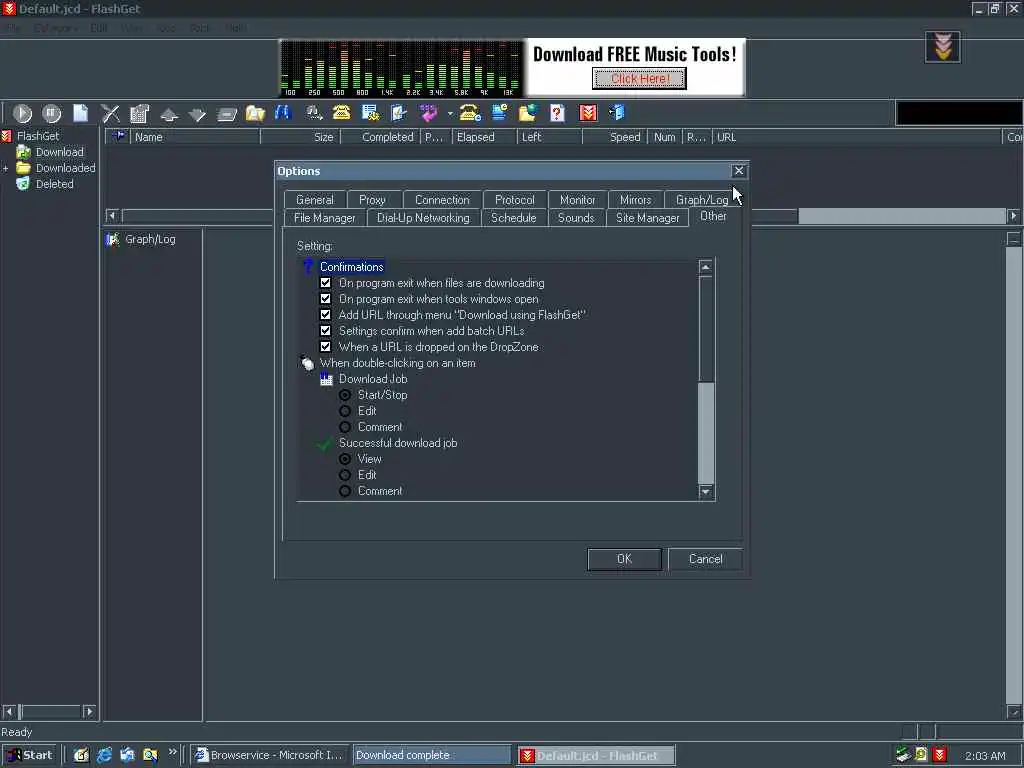Switch to the General tab
The width and height of the screenshot is (1024, 768).
click(x=315, y=200)
